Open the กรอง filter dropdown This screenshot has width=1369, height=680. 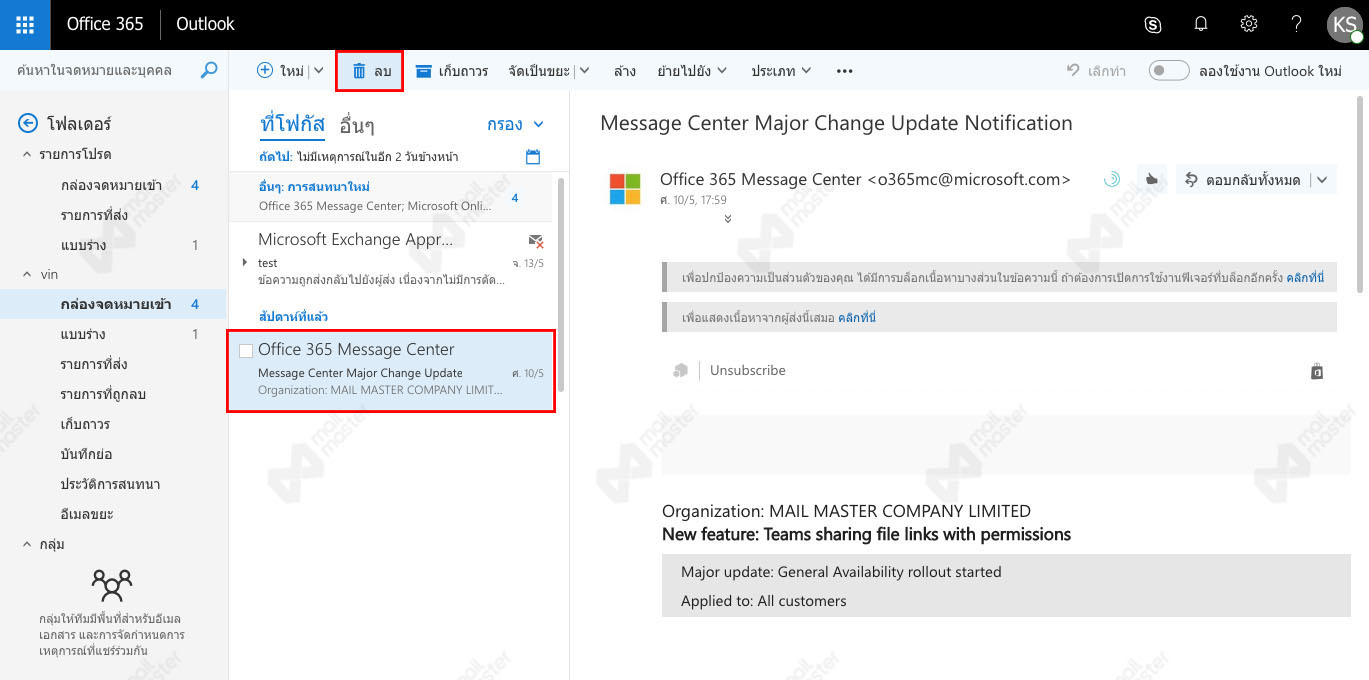516,125
